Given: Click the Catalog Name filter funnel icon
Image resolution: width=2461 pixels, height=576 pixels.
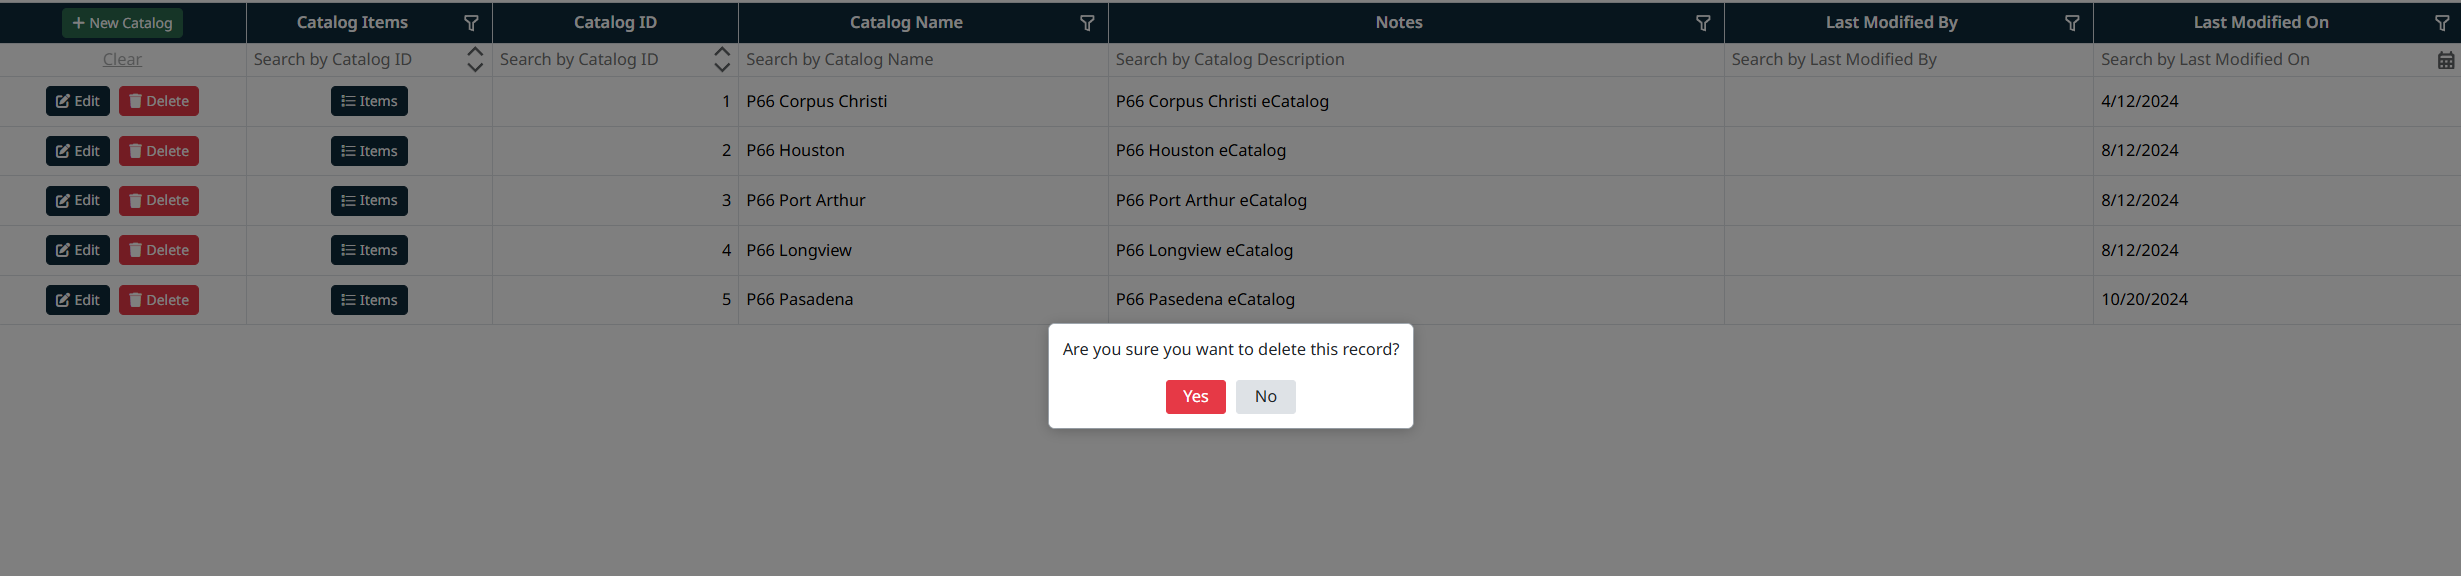Looking at the screenshot, I should pos(1087,23).
